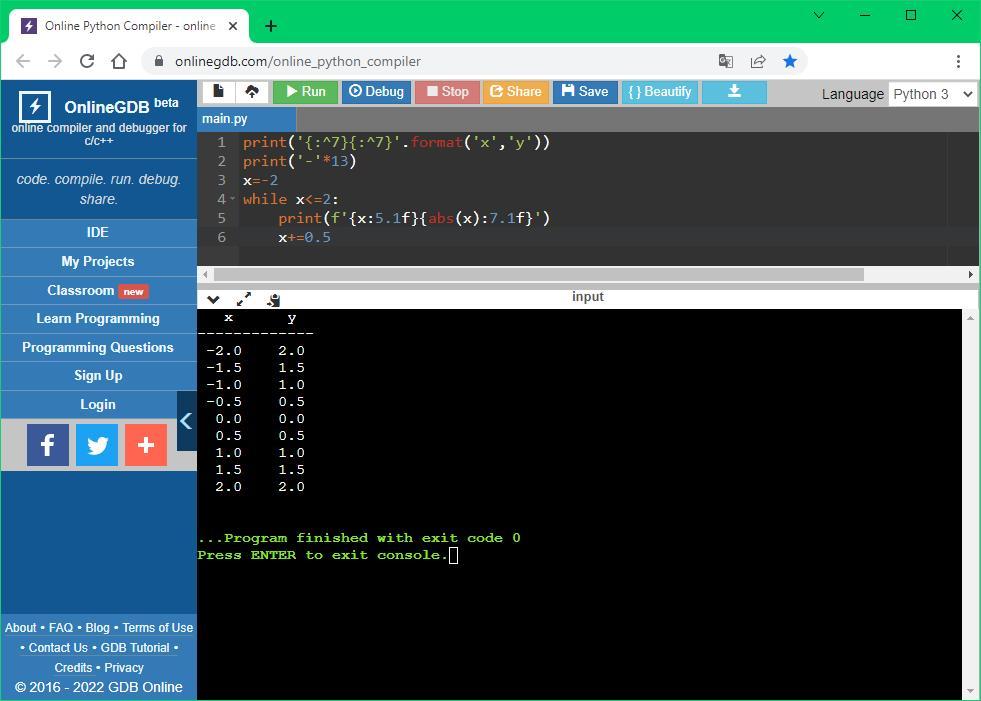Open a new browser tab
The image size is (981, 701).
coord(271,26)
